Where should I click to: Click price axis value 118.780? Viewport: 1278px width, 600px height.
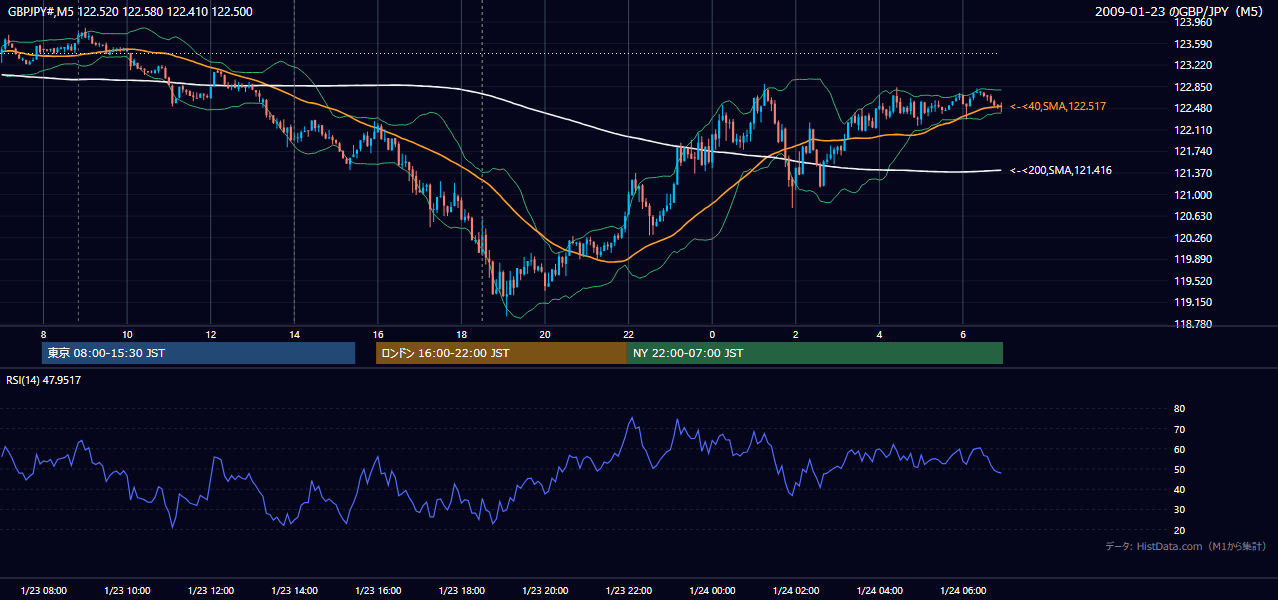(1192, 324)
